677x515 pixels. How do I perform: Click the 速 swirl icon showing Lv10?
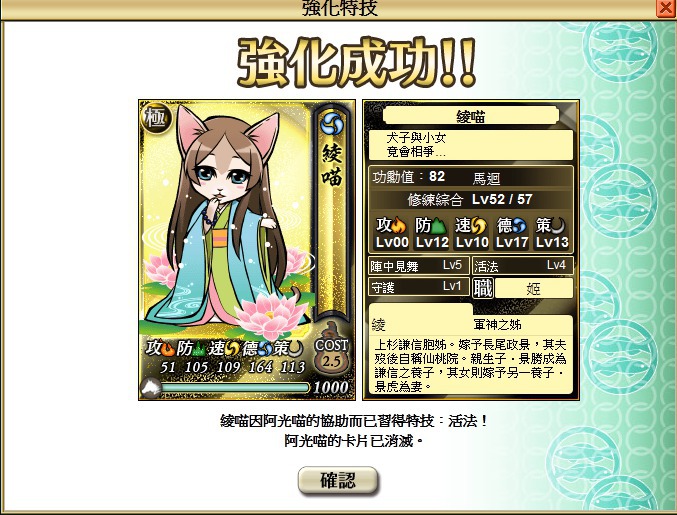478,226
